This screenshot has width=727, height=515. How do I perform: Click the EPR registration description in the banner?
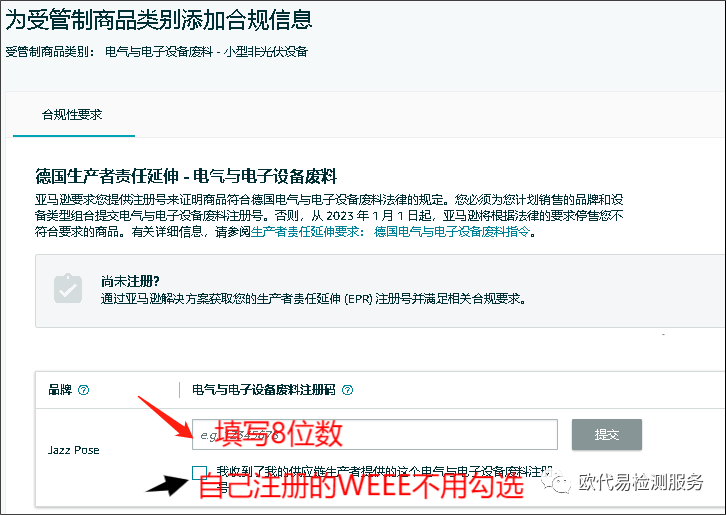pyautogui.click(x=313, y=299)
